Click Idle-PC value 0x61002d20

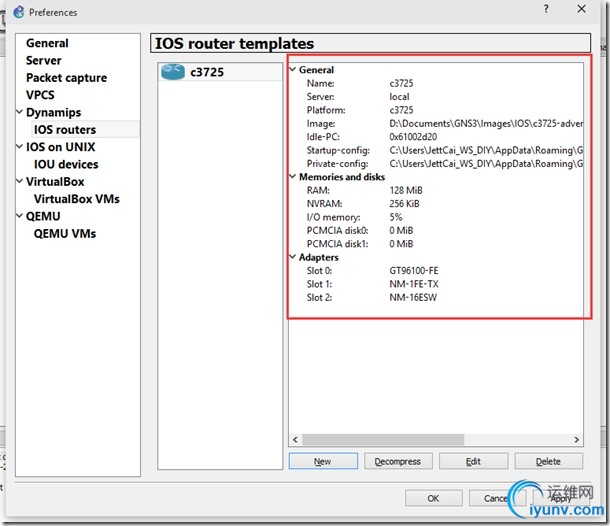coord(413,137)
